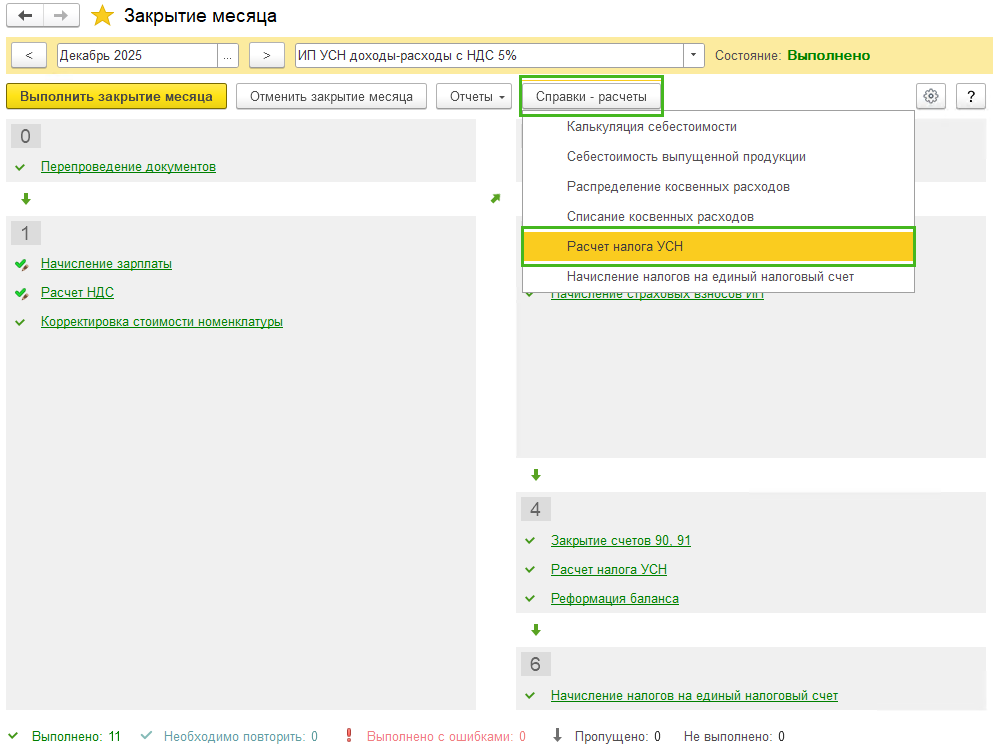Toggle the favorites star next to the title
This screenshot has height=749, width=993.
pyautogui.click(x=102, y=16)
